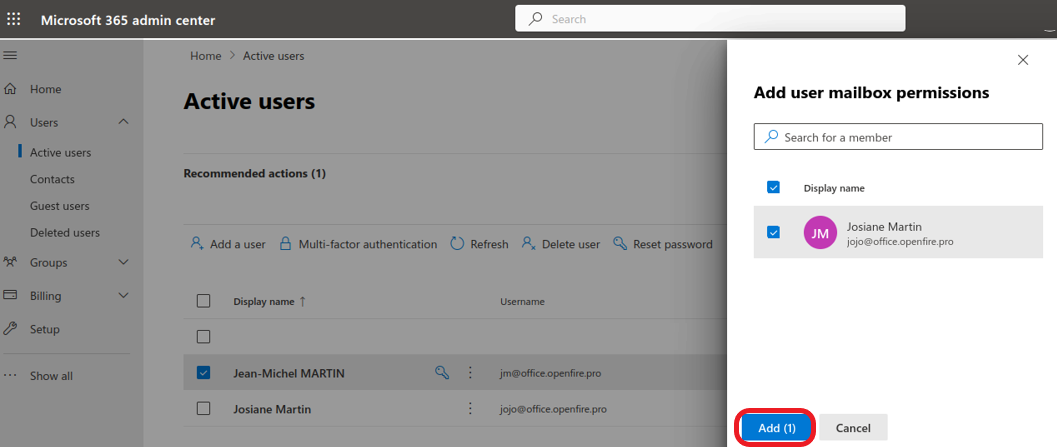Toggle the select-all checkbox in permissions panel

(774, 187)
